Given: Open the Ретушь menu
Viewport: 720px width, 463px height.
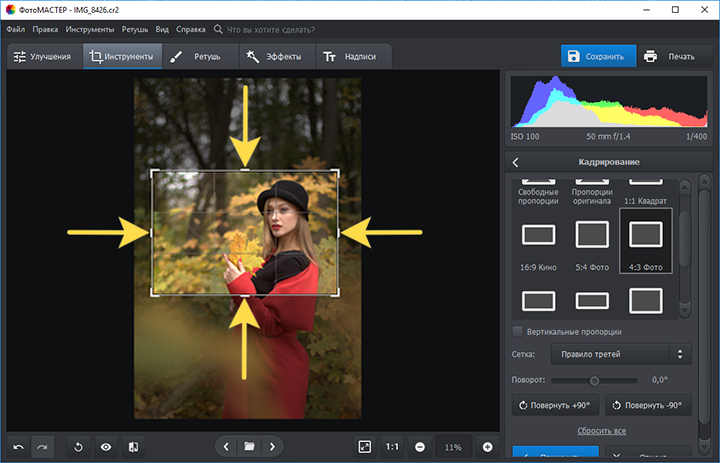Looking at the screenshot, I should tap(135, 29).
